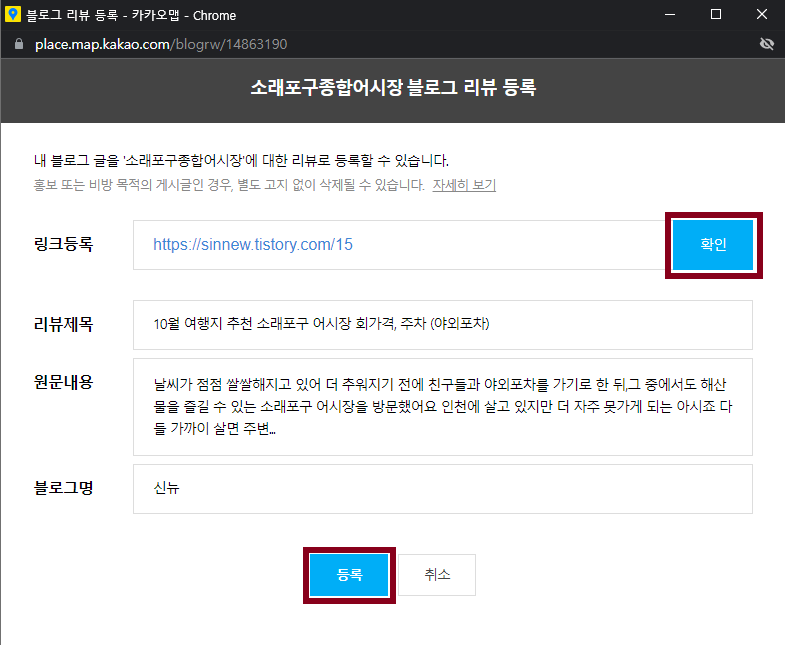Screen dimensions: 785x645
Task: Click the heading 소래포구종합어시장 블로그 리뷰 등록
Action: 393,88
